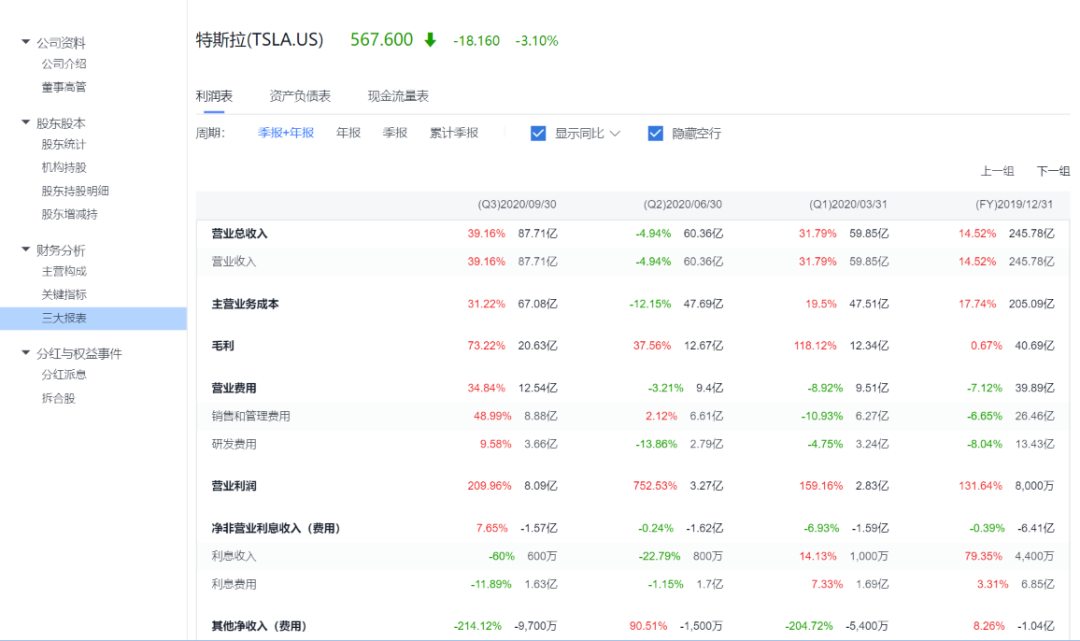Image resolution: width=1080 pixels, height=641 pixels.
Task: Click the 73.22% 毛利 growth value
Action: (486, 346)
